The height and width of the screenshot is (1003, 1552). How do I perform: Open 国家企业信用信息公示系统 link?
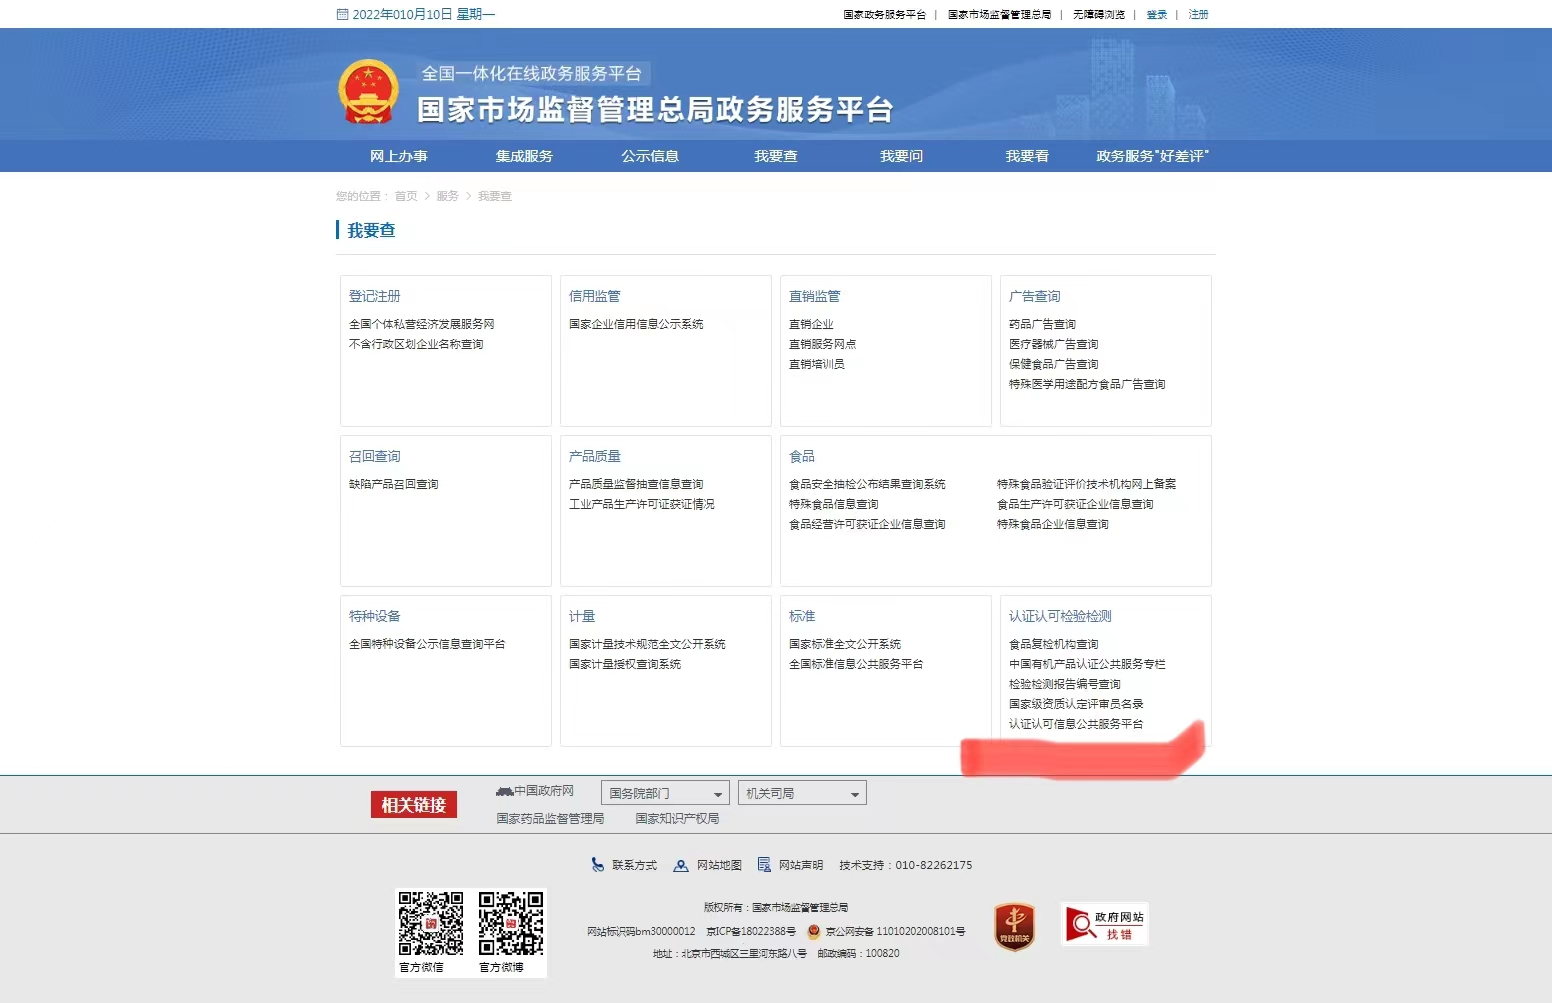[636, 324]
